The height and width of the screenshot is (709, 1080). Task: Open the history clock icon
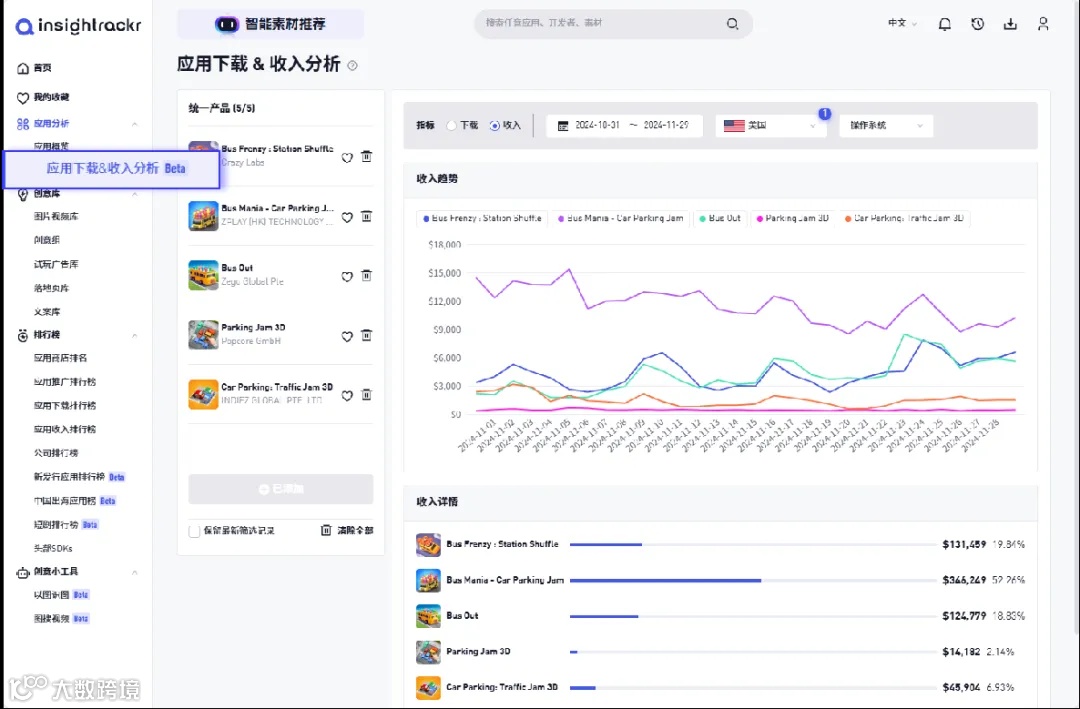tap(977, 24)
